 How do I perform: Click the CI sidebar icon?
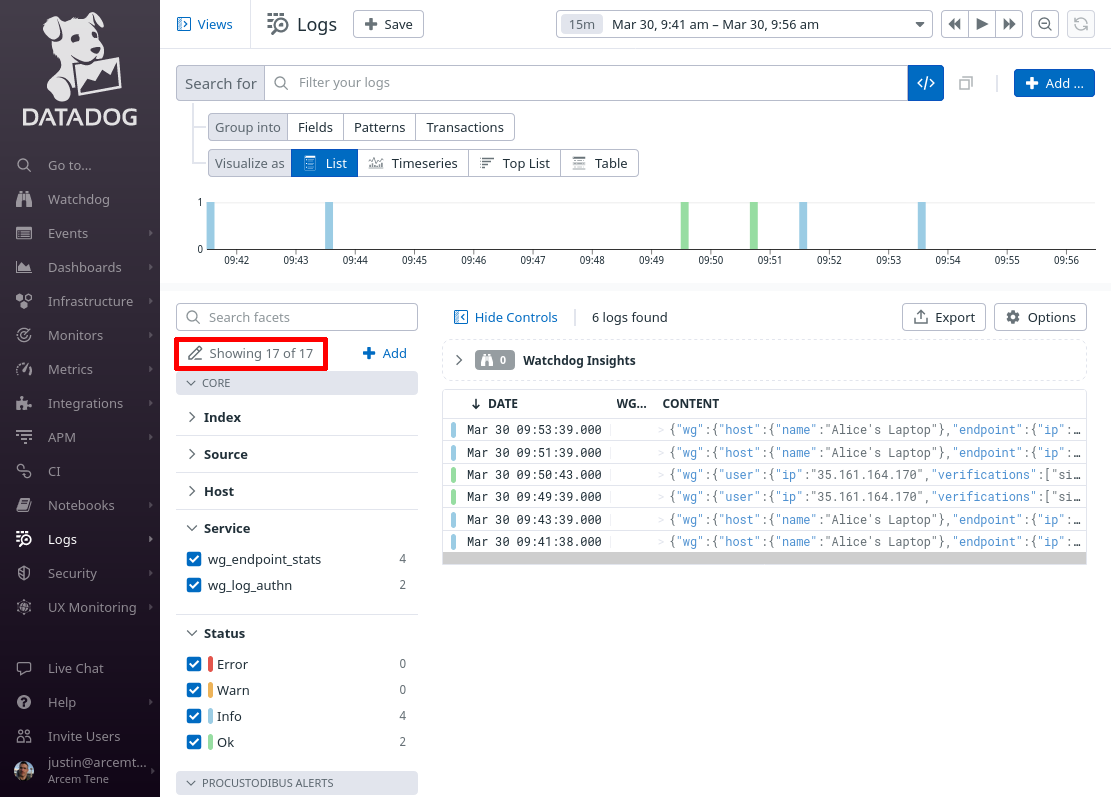pos(24,471)
